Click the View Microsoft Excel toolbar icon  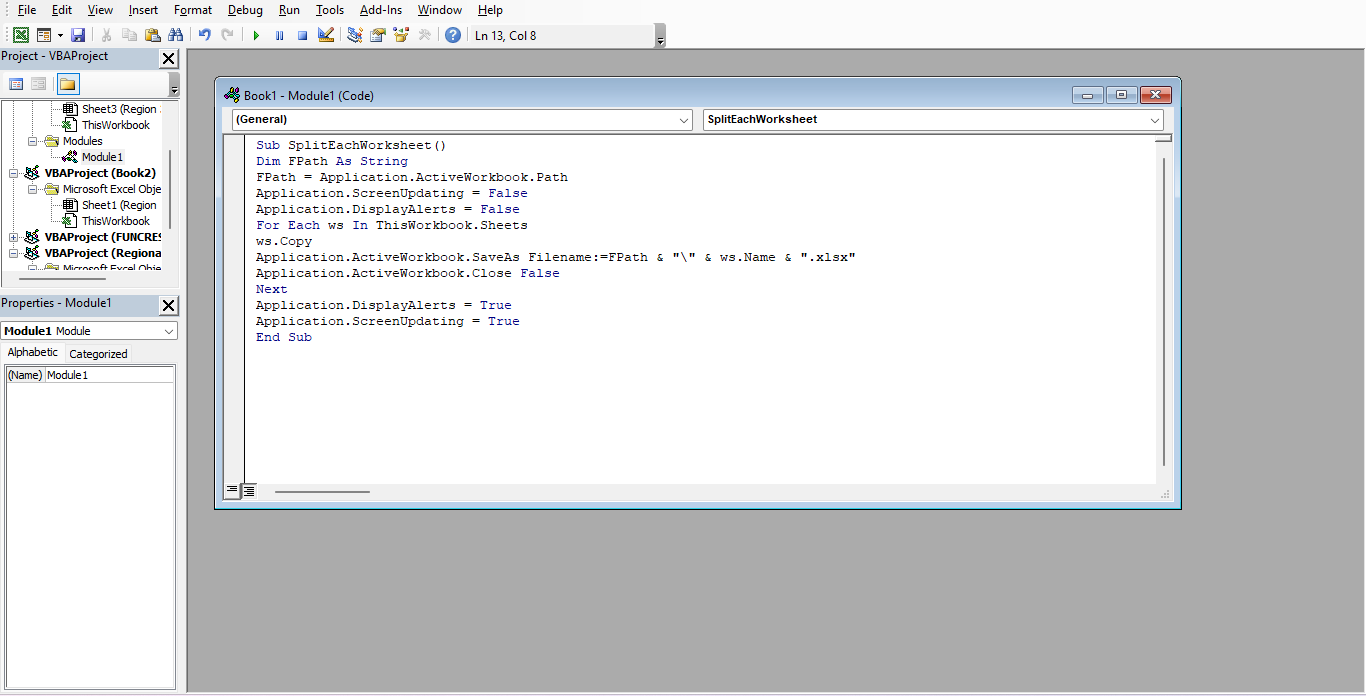click(x=20, y=35)
